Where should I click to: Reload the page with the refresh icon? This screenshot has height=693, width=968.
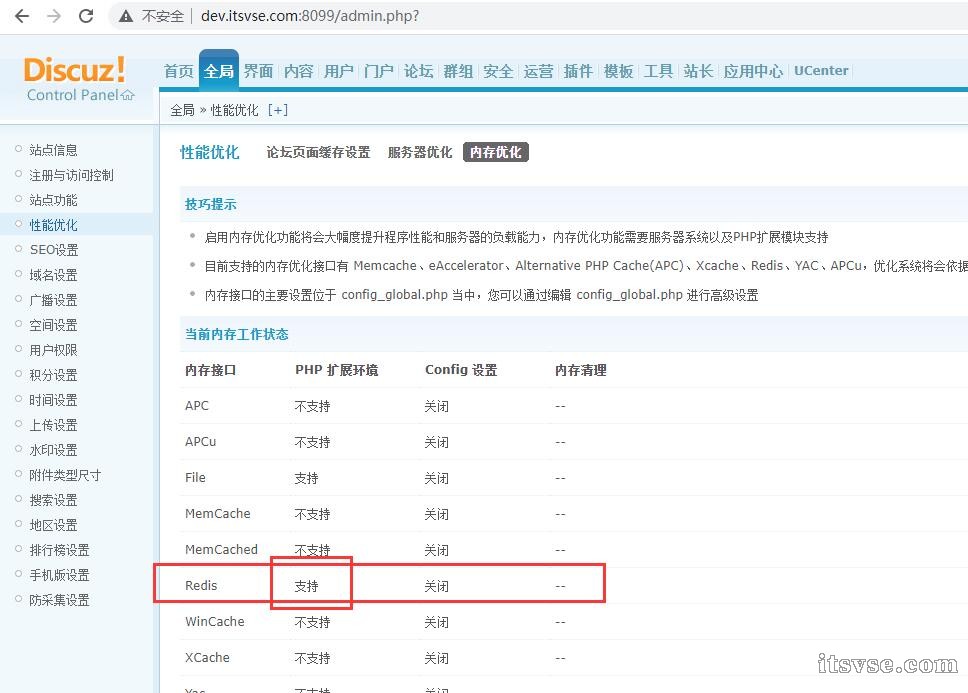coord(86,16)
